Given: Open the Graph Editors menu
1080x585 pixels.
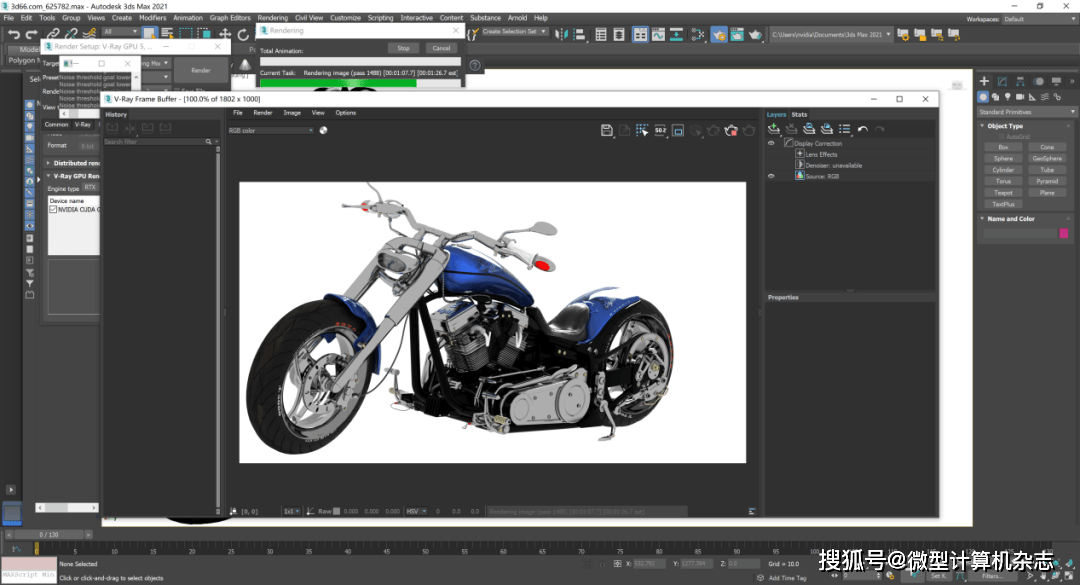Looking at the screenshot, I should tap(230, 18).
